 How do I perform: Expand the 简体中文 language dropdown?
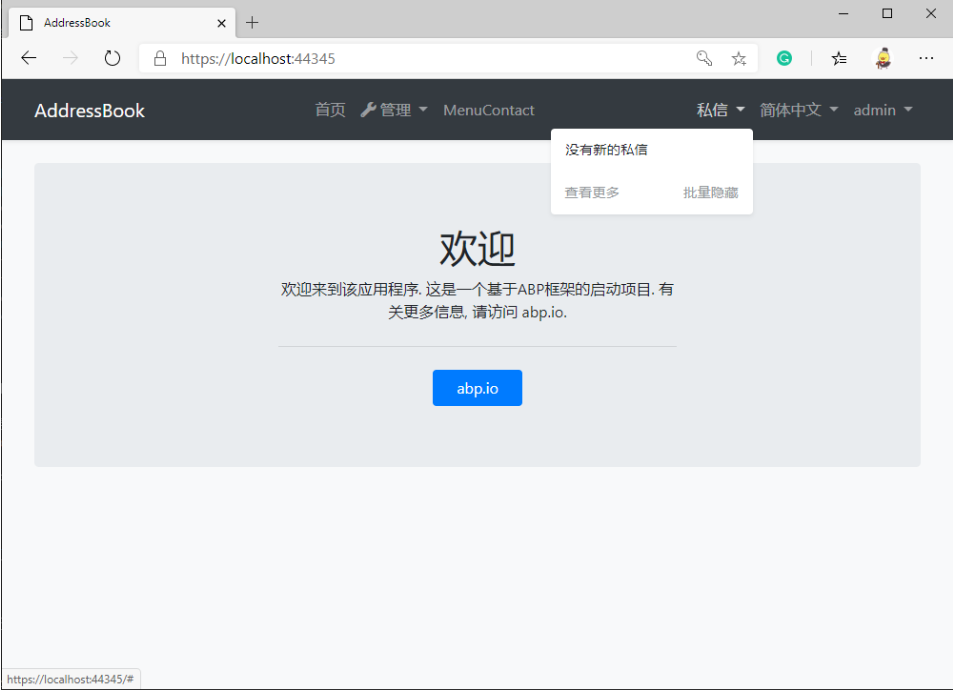point(799,110)
